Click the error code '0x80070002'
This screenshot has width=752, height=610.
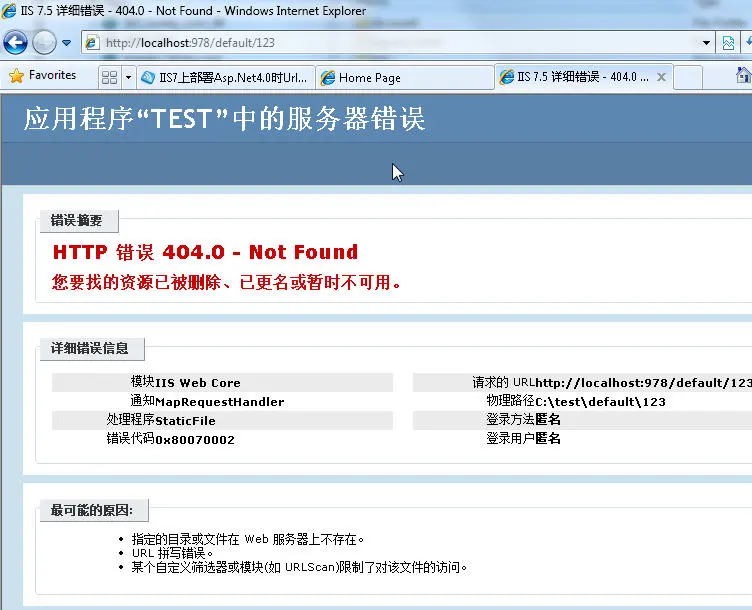pos(195,440)
